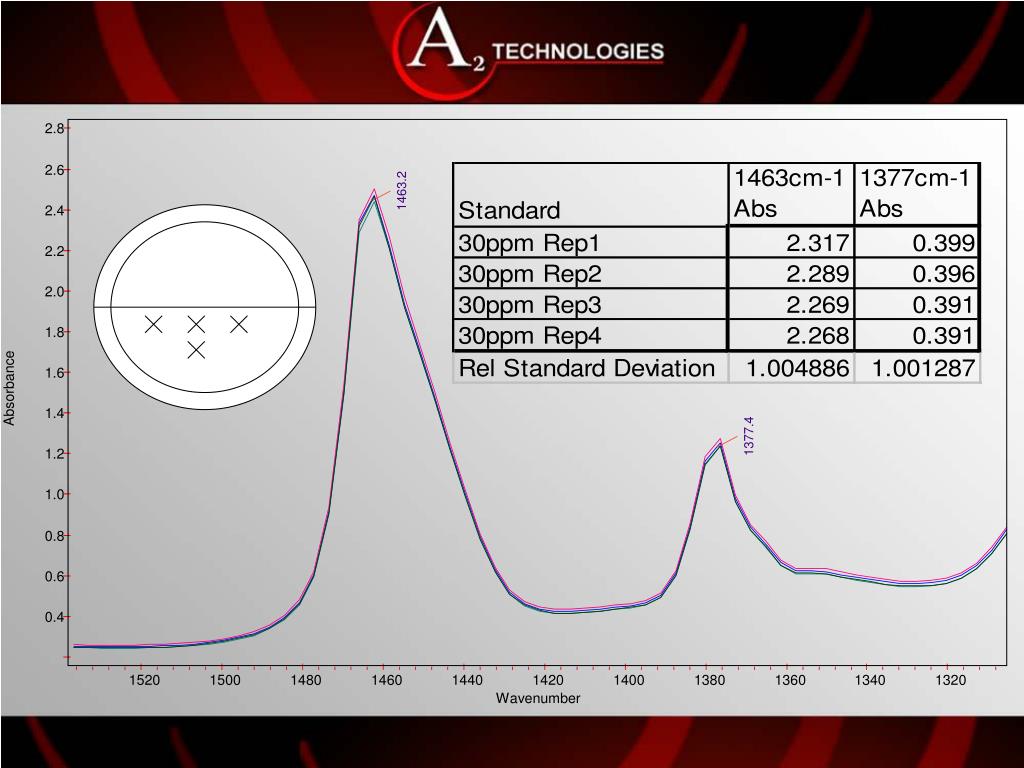This screenshot has width=1024, height=768.
Task: Click the 1.2 tick on the absorbance axis
Action: 54,454
